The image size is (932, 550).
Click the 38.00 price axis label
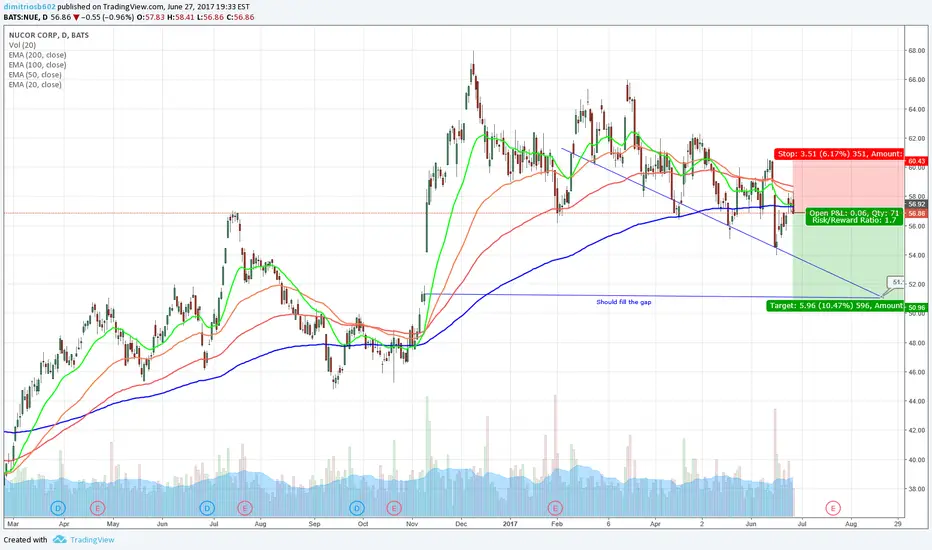point(916,489)
